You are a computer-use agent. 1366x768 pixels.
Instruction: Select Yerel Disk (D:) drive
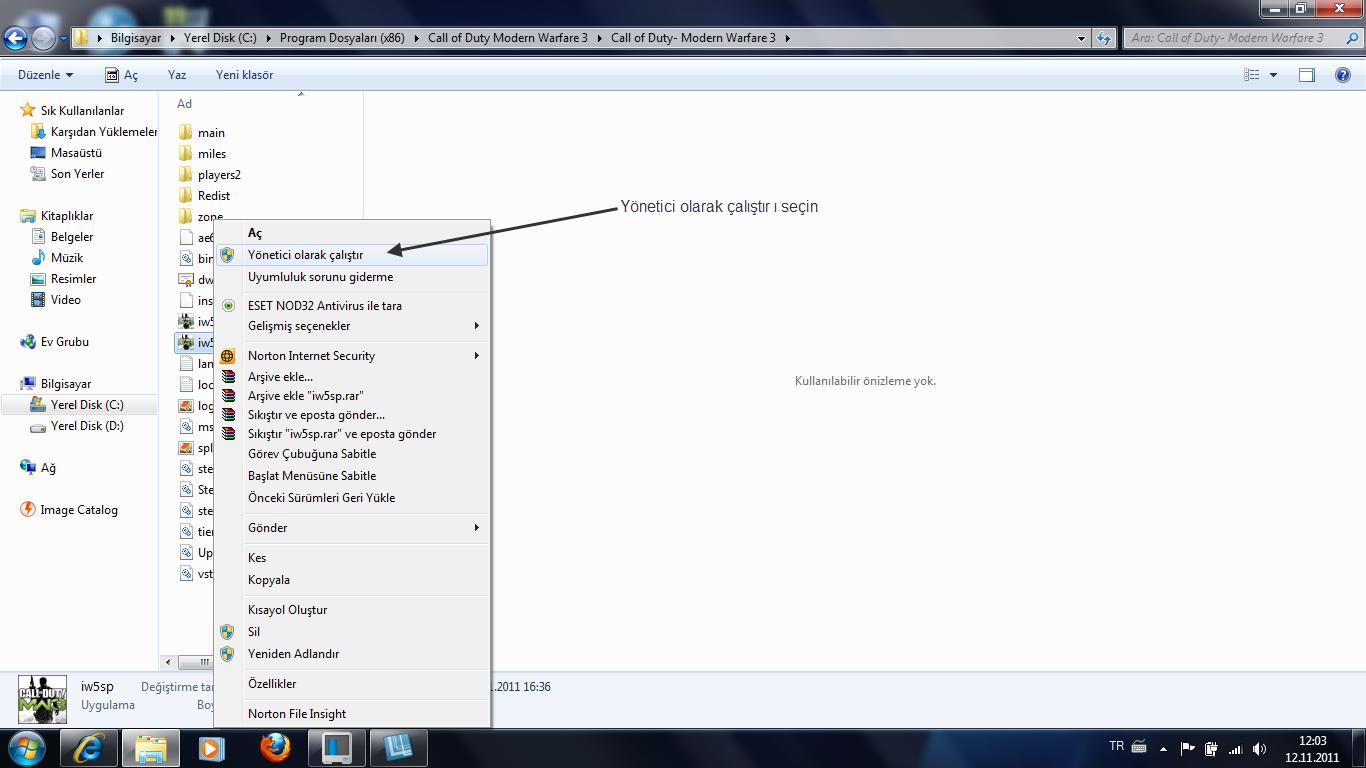77,426
